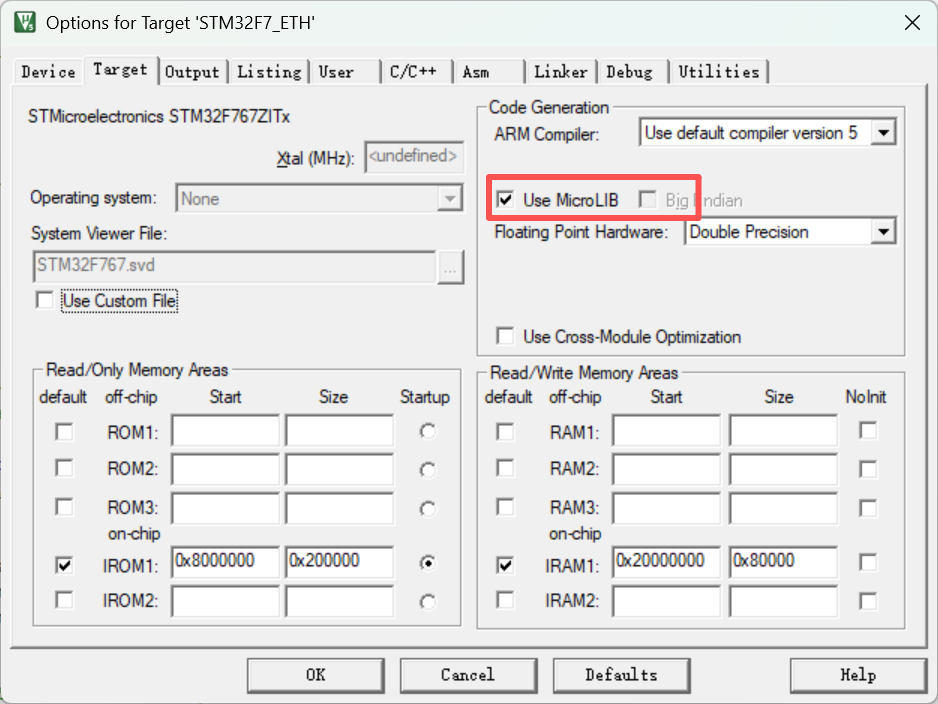Switch to the Linker tab
Image resolution: width=938 pixels, height=704 pixels.
561,72
